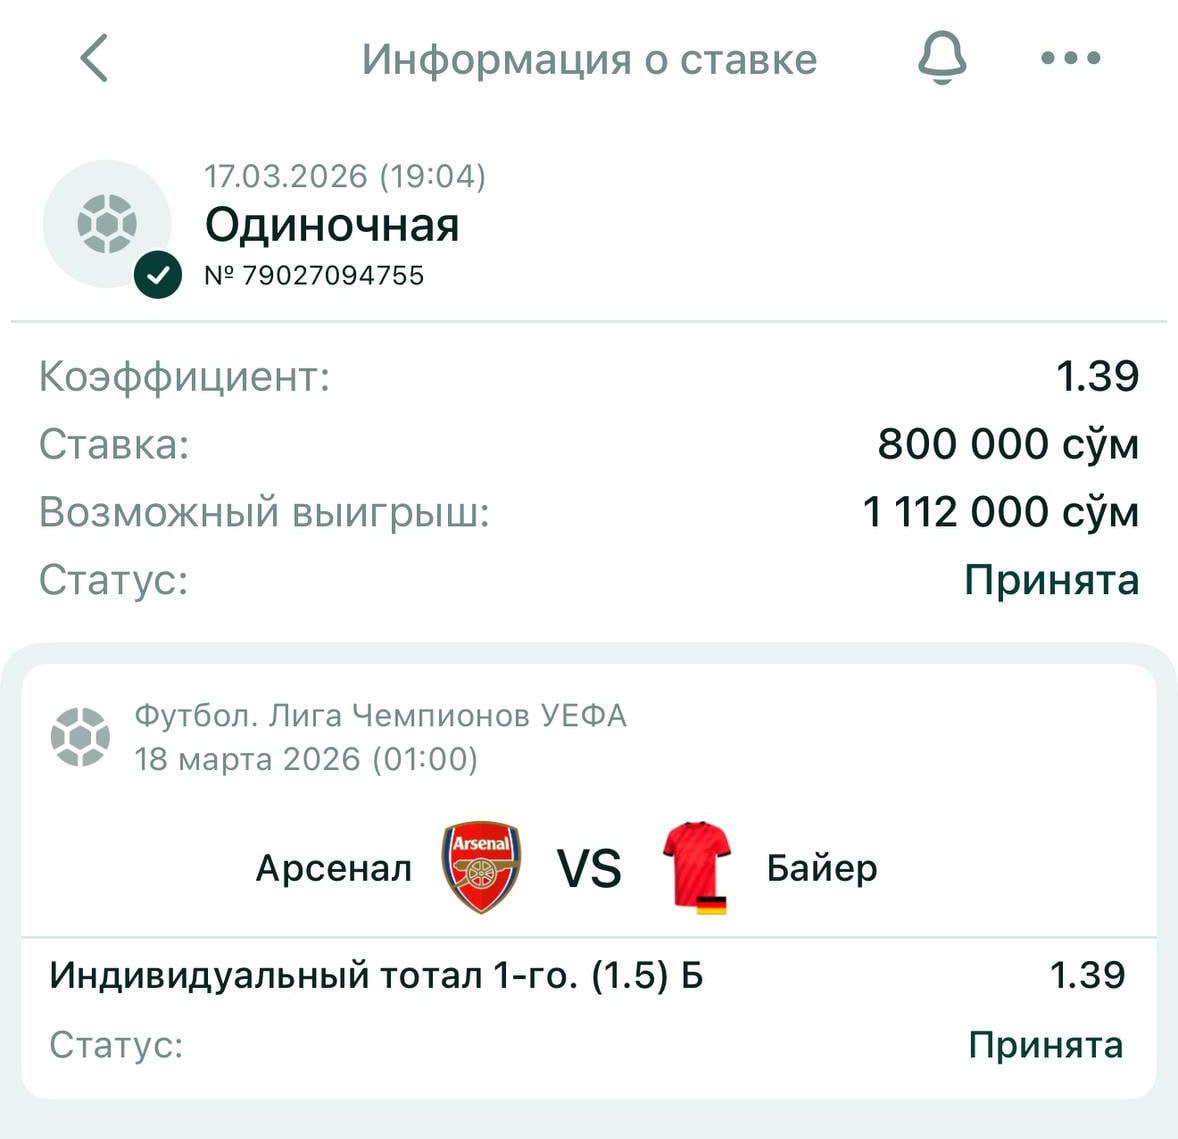Image resolution: width=1178 pixels, height=1139 pixels.
Task: Tap the 1.39 odds value in match card
Action: click(1087, 975)
